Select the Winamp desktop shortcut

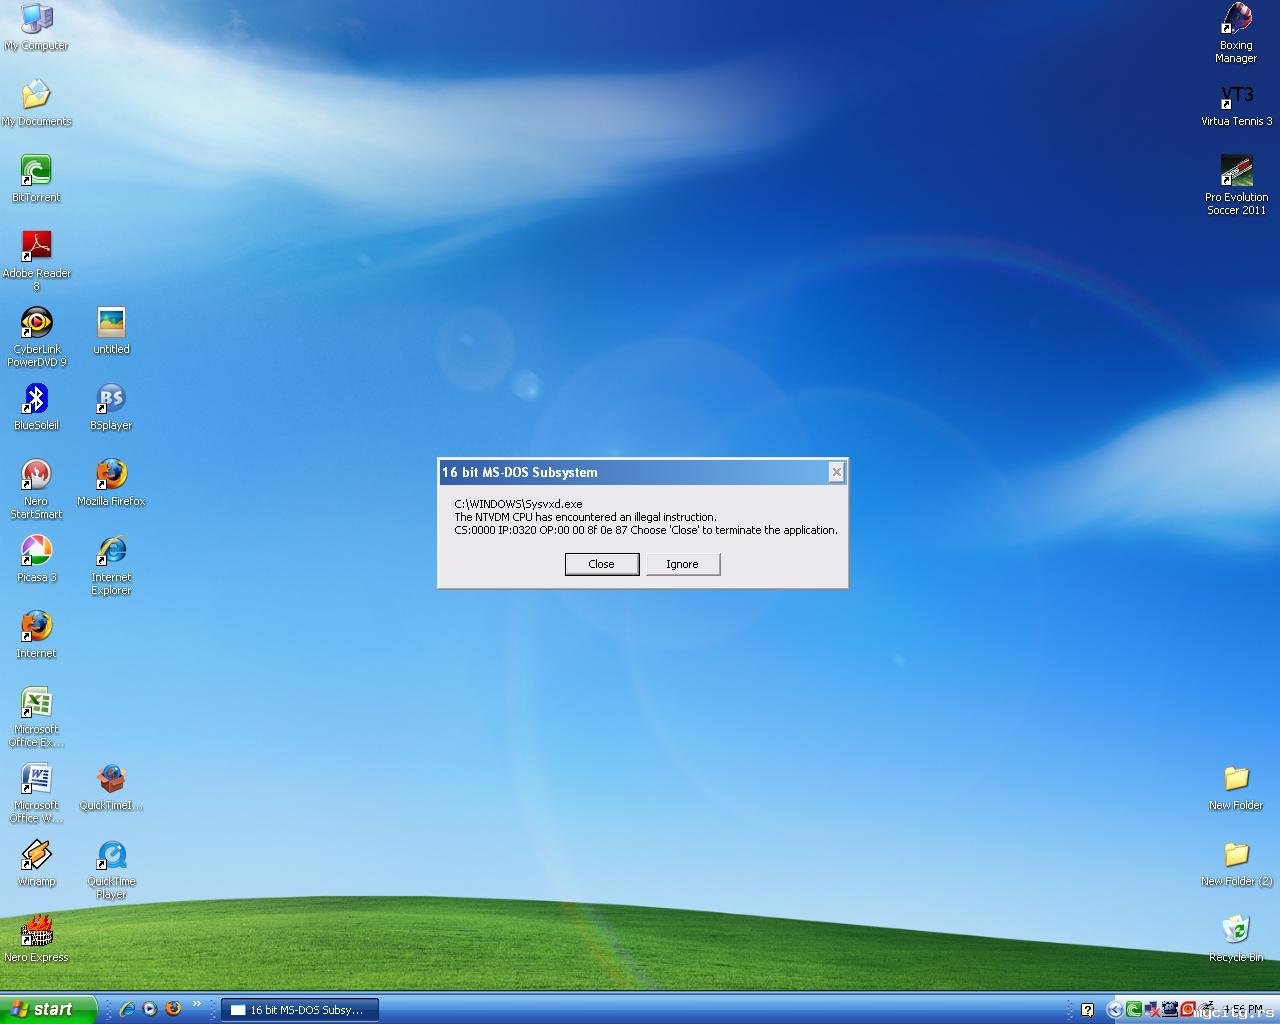(x=36, y=863)
